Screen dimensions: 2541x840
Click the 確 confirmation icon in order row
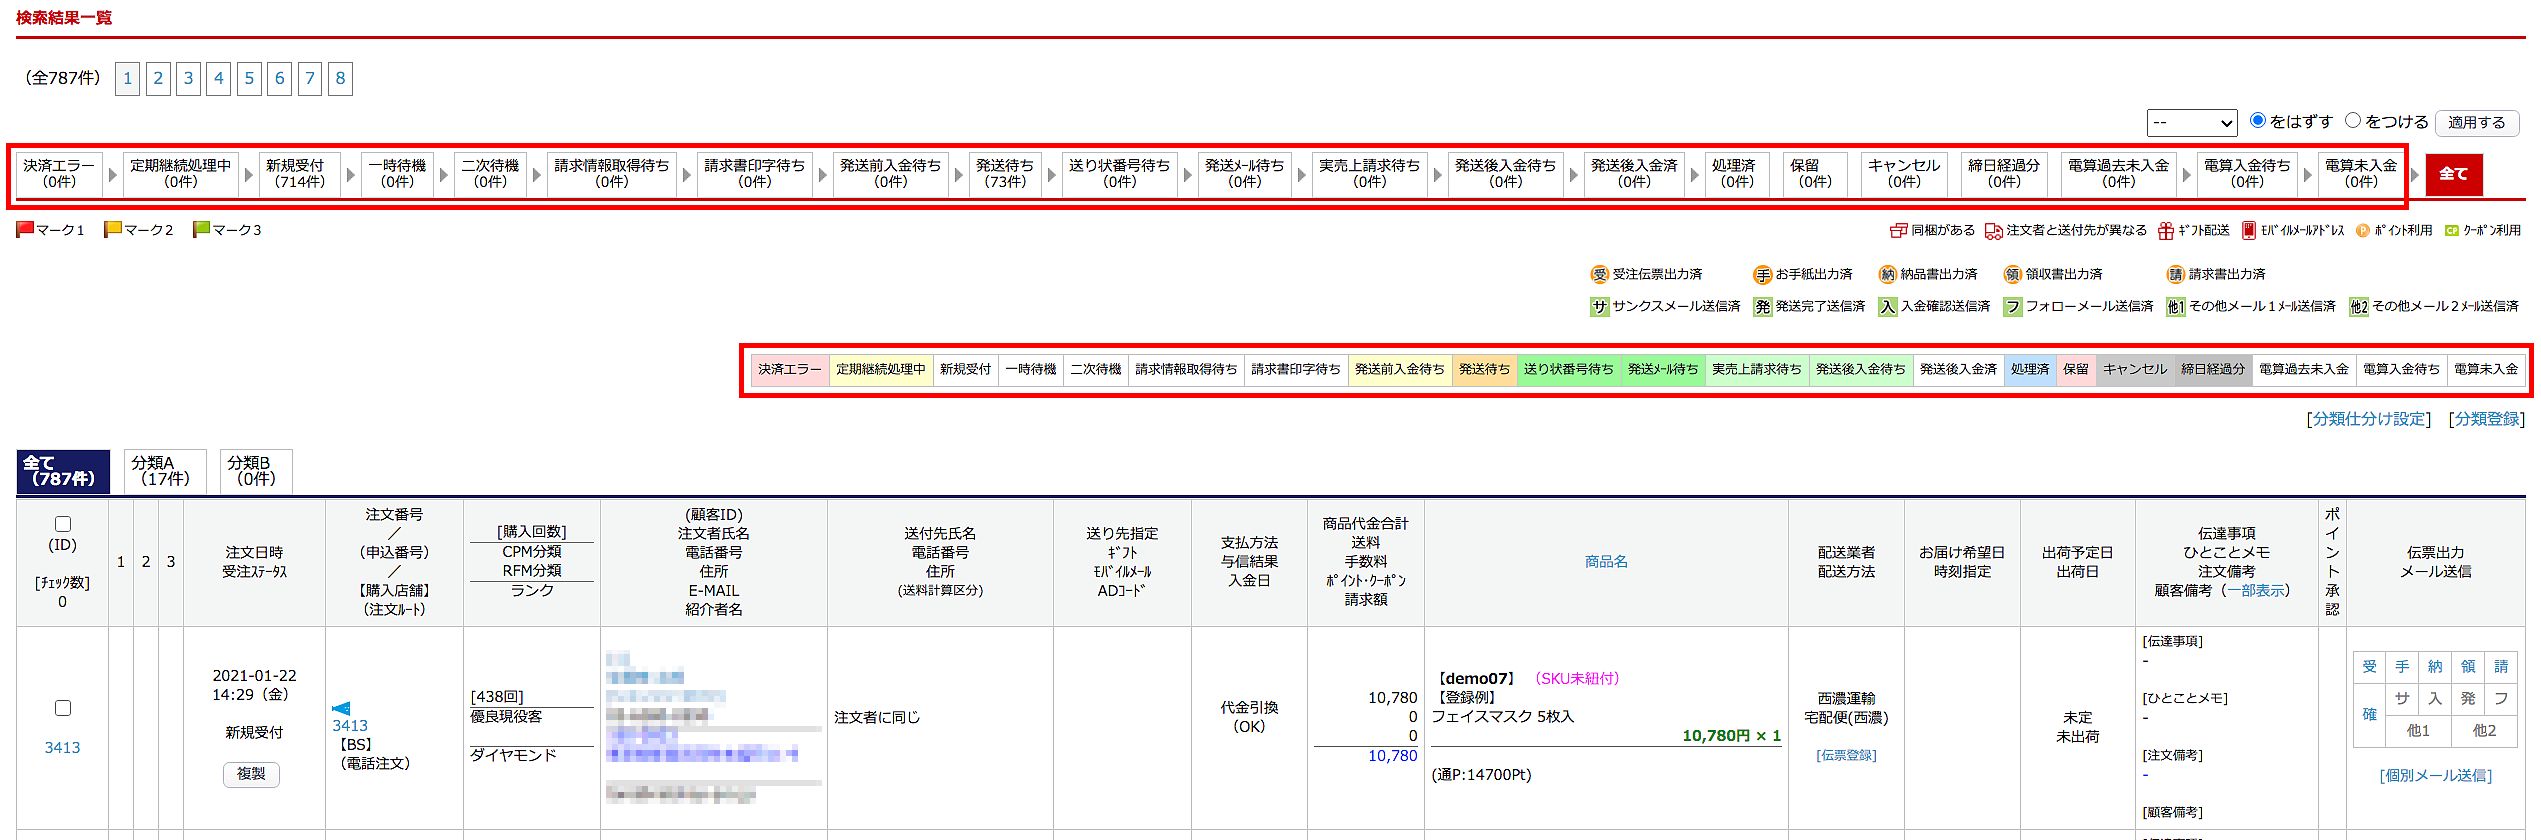(2369, 714)
